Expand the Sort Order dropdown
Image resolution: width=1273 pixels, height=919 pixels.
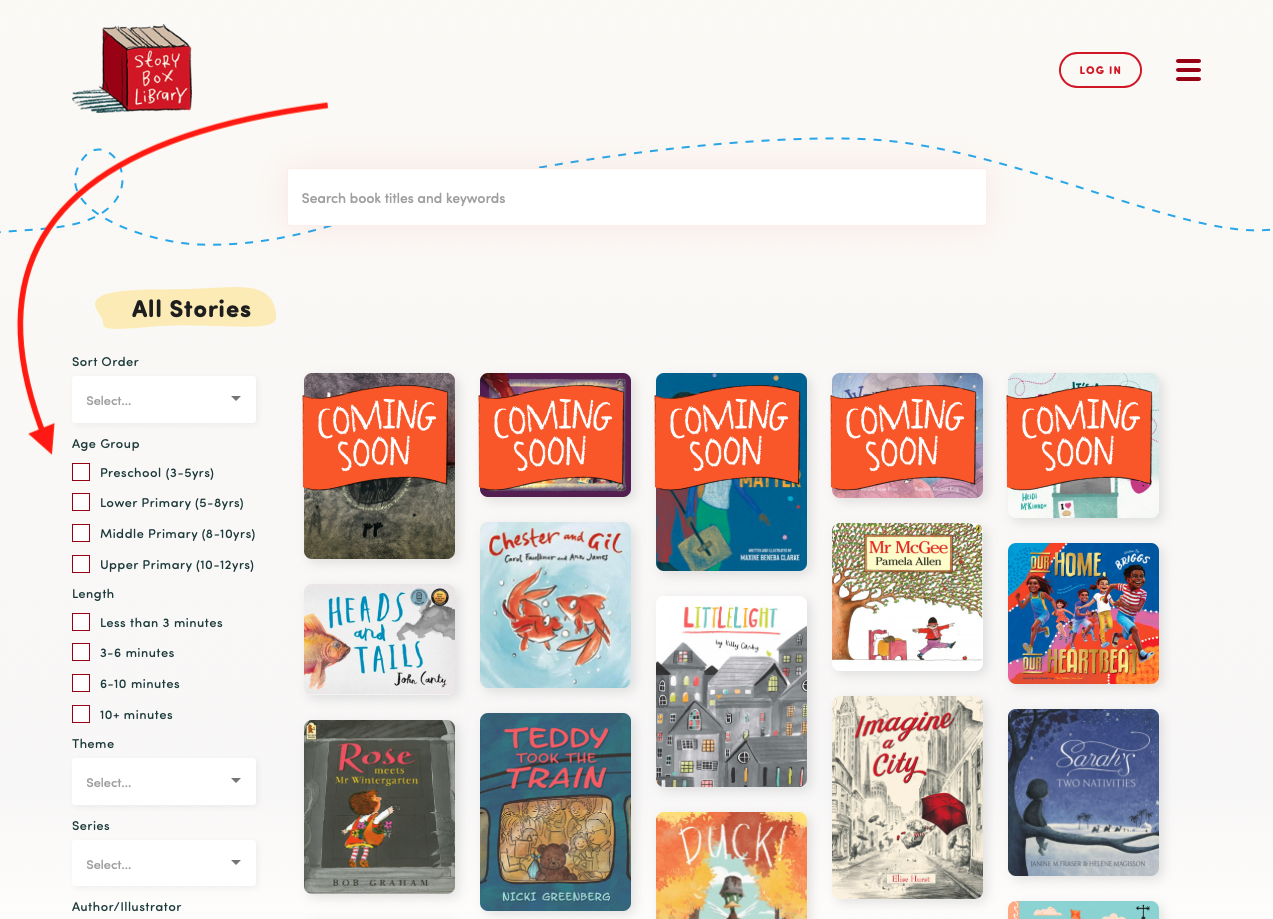[164, 399]
